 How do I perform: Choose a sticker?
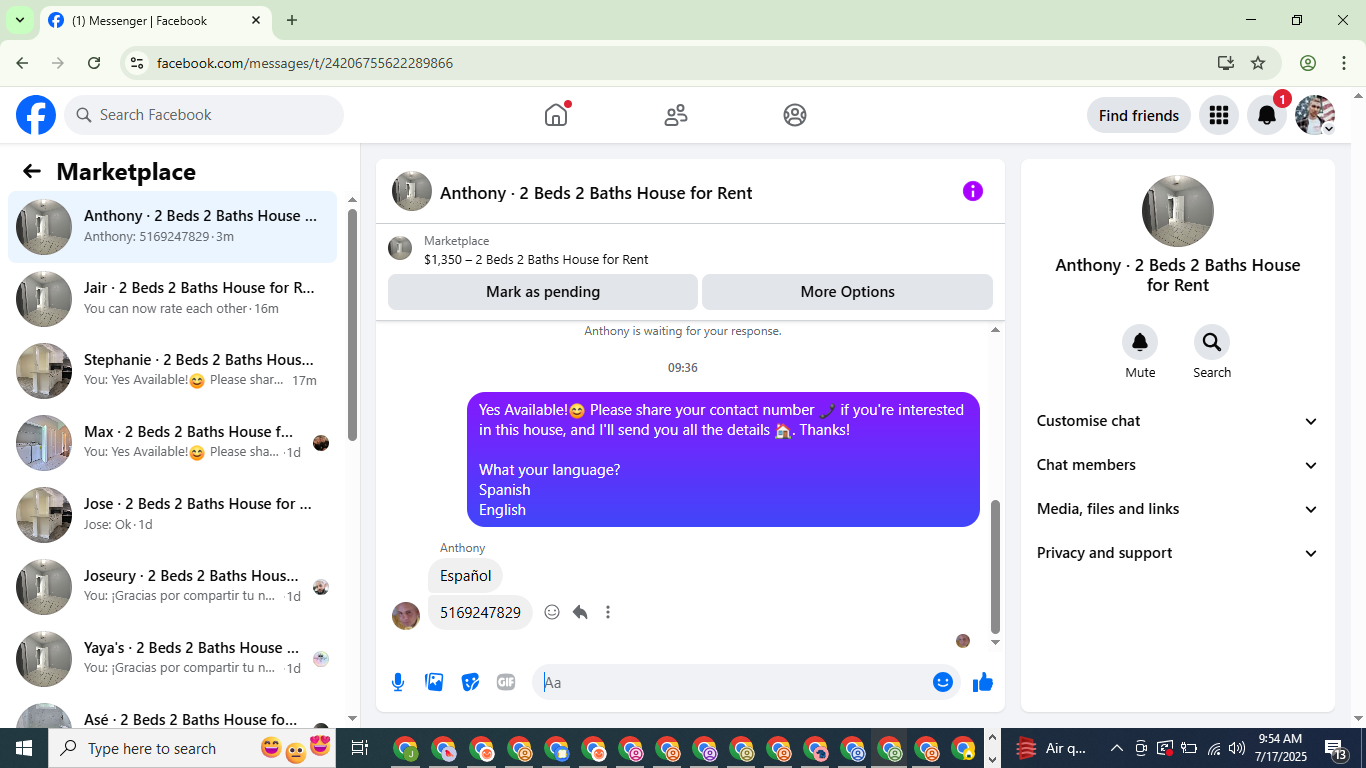[470, 682]
